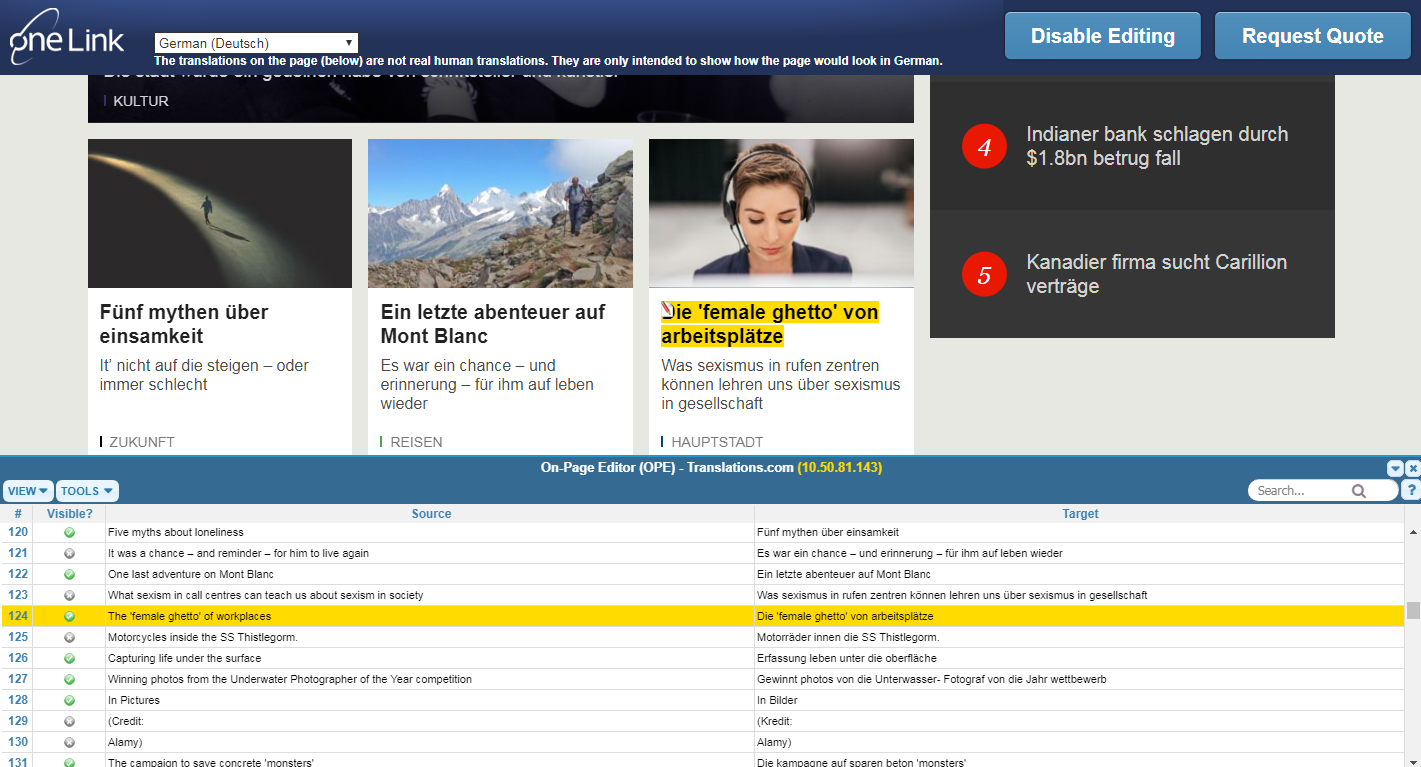This screenshot has width=1421, height=767.
Task: Close the On-Page Editor panel
Action: 1413,468
